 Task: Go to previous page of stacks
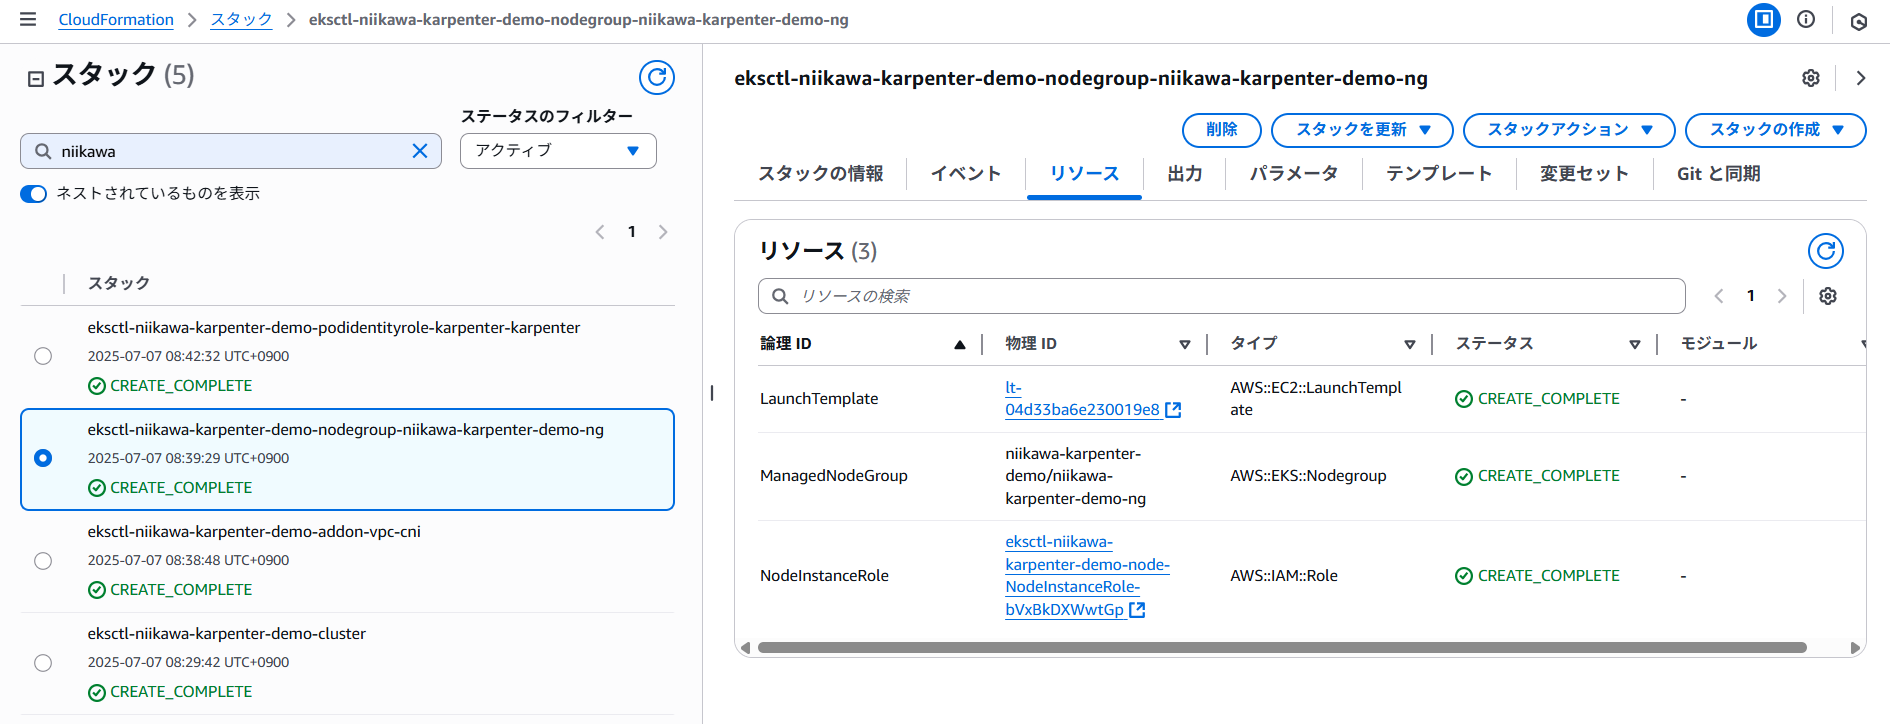(600, 232)
